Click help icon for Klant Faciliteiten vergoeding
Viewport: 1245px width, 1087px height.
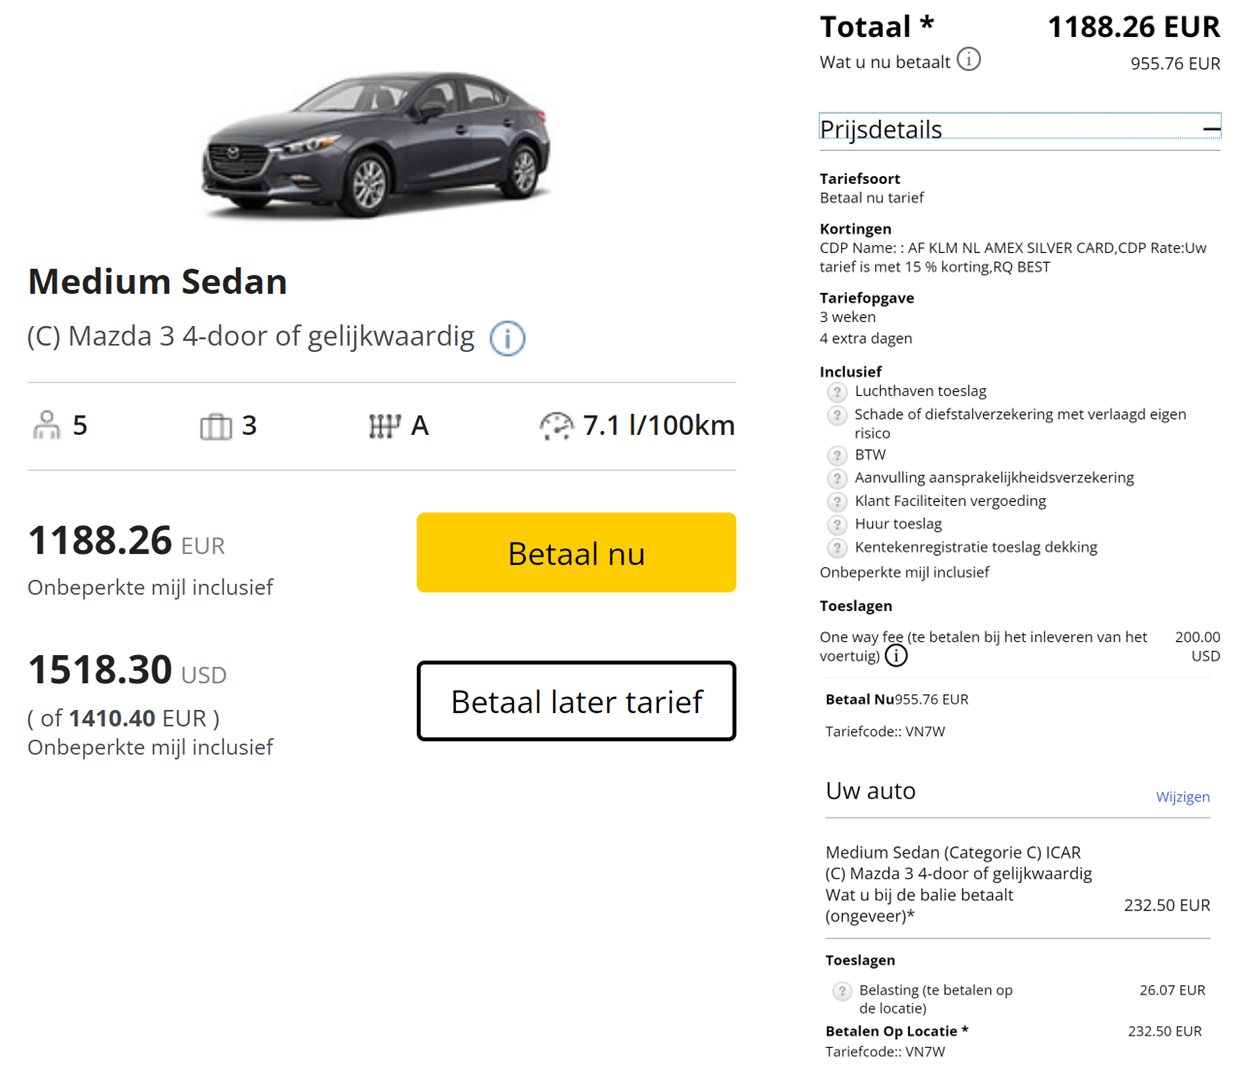click(x=837, y=502)
